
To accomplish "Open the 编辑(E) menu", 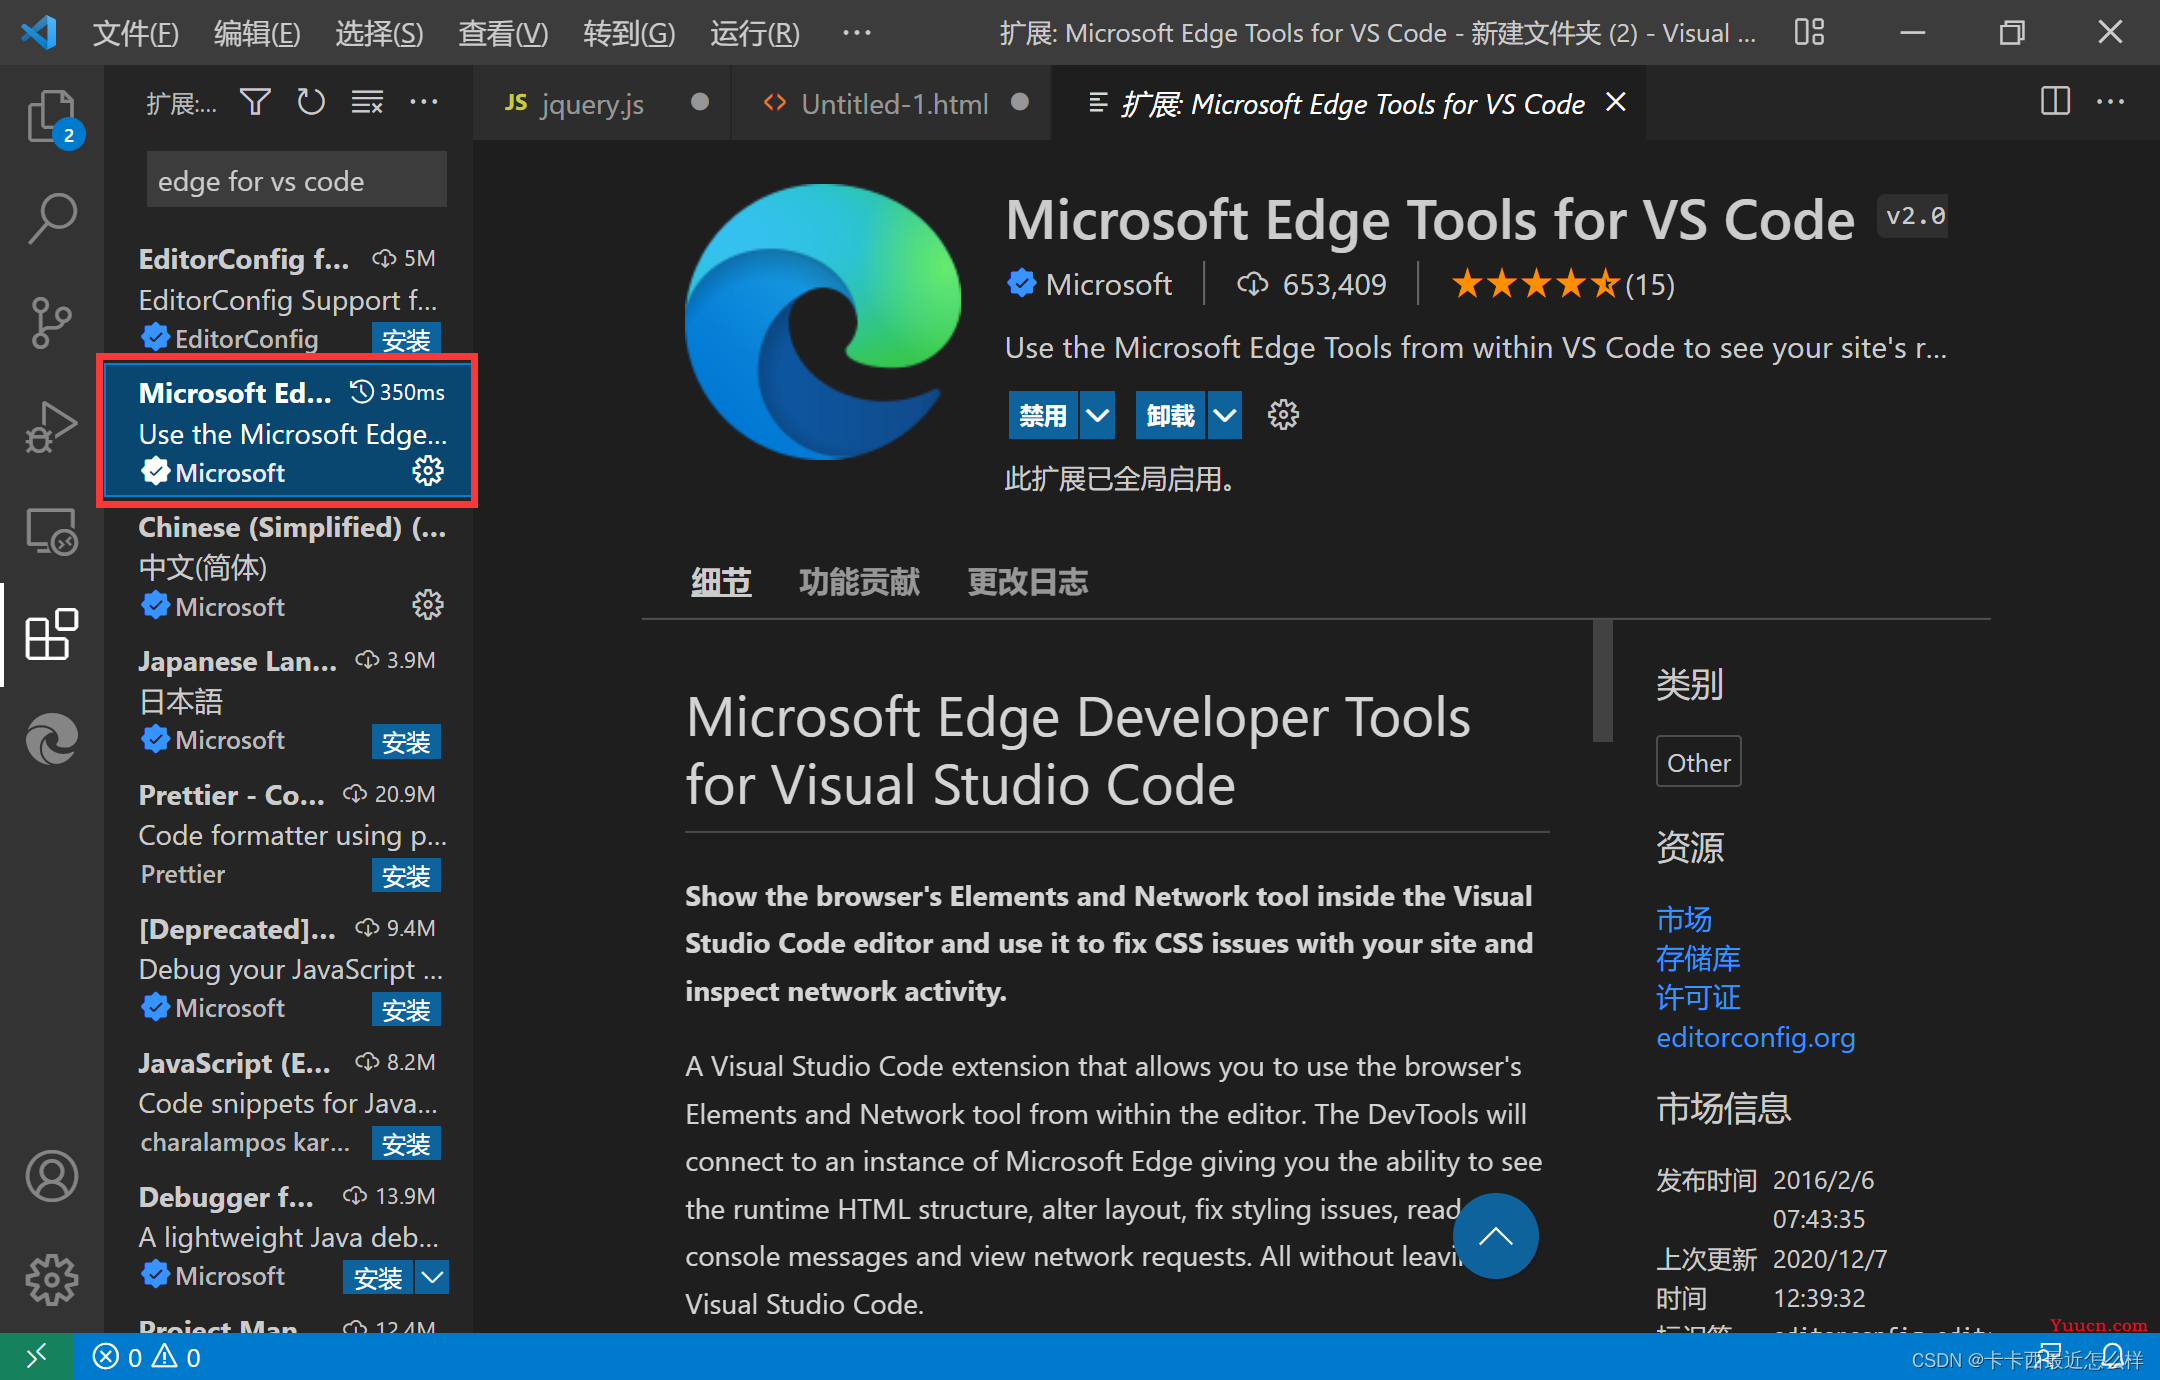I will tap(257, 34).
